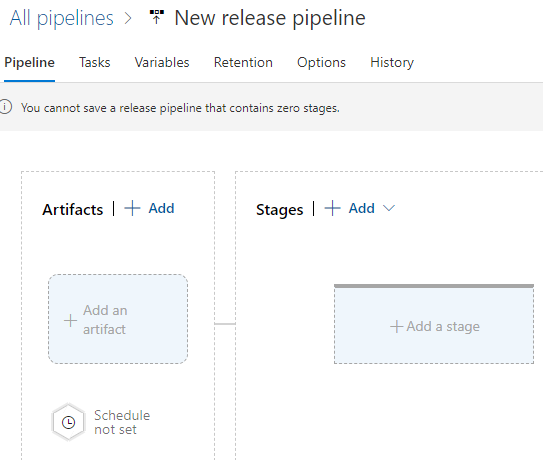Viewport: 543px width, 460px height.
Task: Click plus icon in Add a stage box
Action: tap(397, 326)
